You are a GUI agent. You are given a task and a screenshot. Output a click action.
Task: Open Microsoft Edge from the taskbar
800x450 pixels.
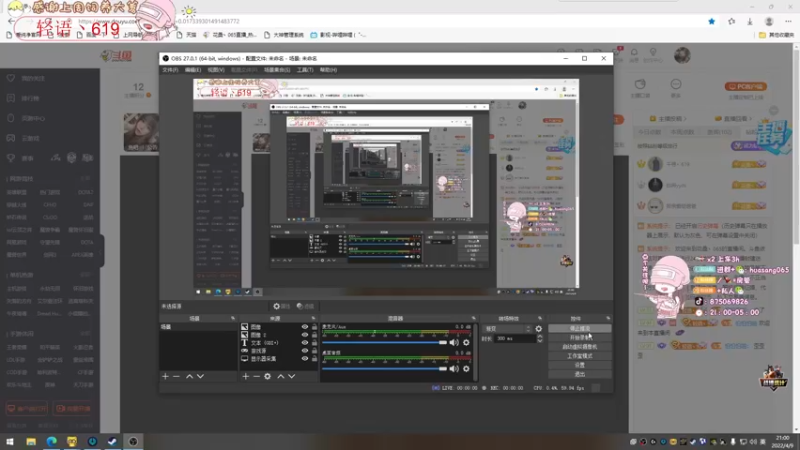[x=52, y=441]
